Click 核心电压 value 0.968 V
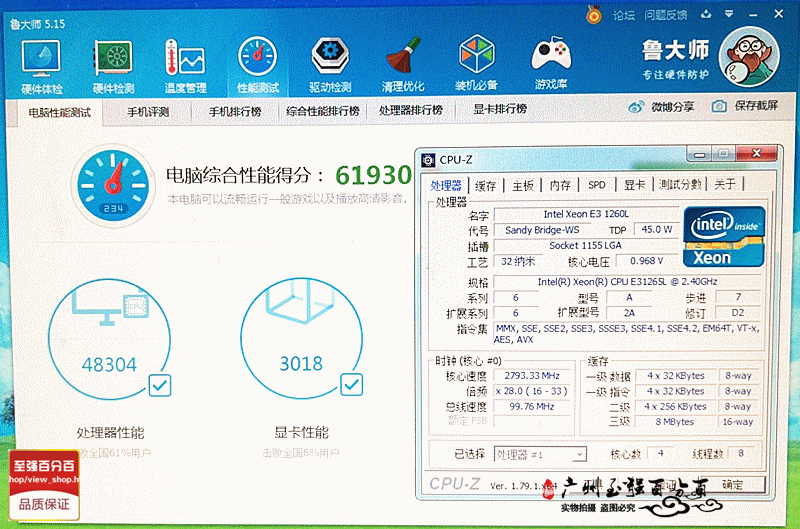This screenshot has width=800, height=529. pos(646,261)
